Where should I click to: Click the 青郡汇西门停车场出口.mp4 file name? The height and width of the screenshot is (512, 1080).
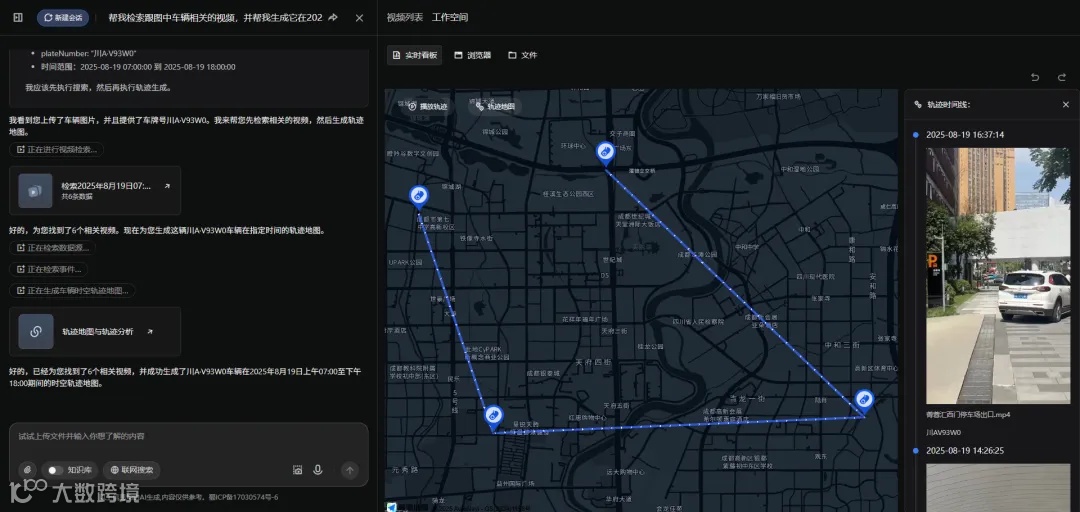[x=968, y=415]
